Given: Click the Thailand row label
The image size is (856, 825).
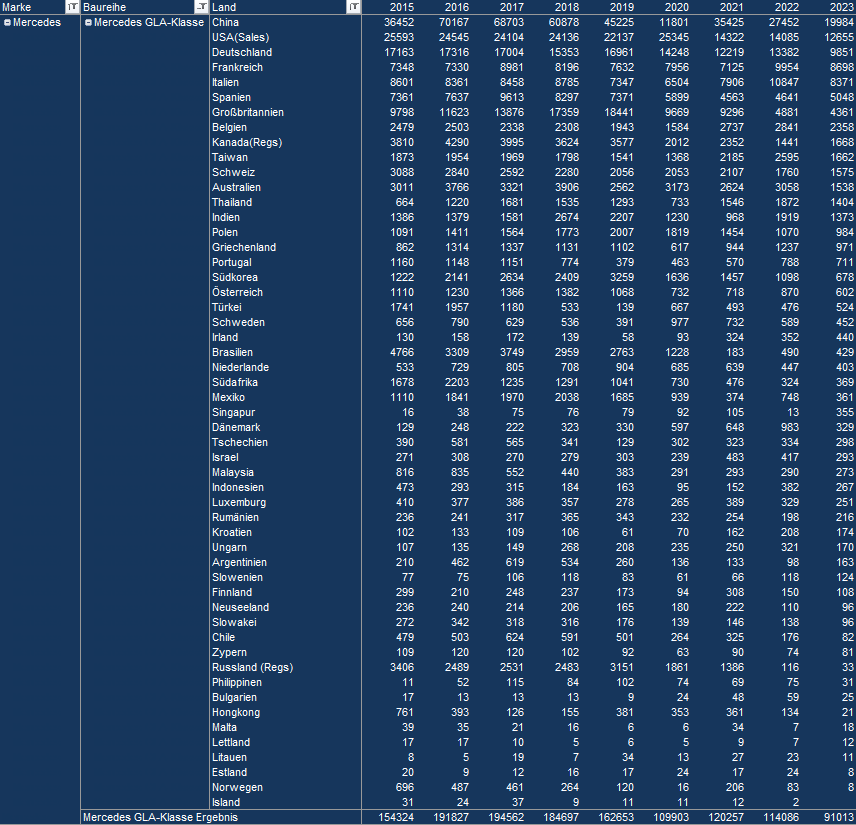Looking at the screenshot, I should click(232, 203).
